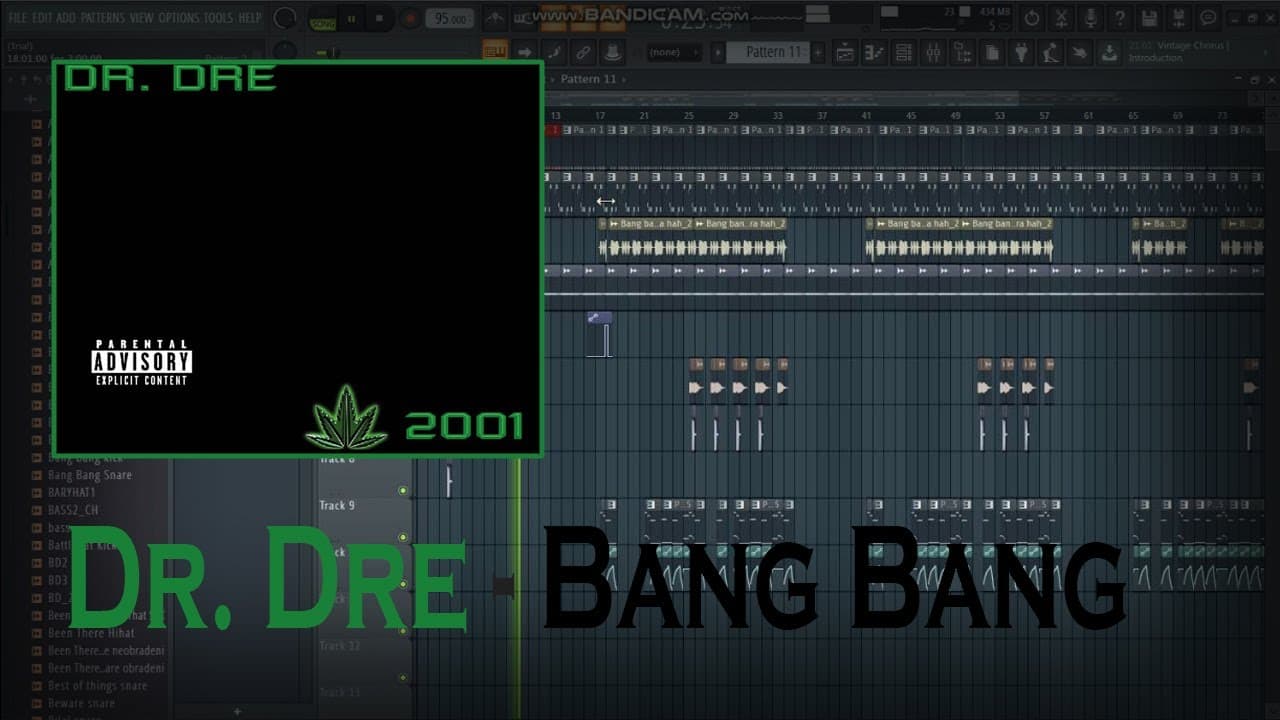
Task: Click the microphone one-click recording icon
Action: click(x=1091, y=18)
